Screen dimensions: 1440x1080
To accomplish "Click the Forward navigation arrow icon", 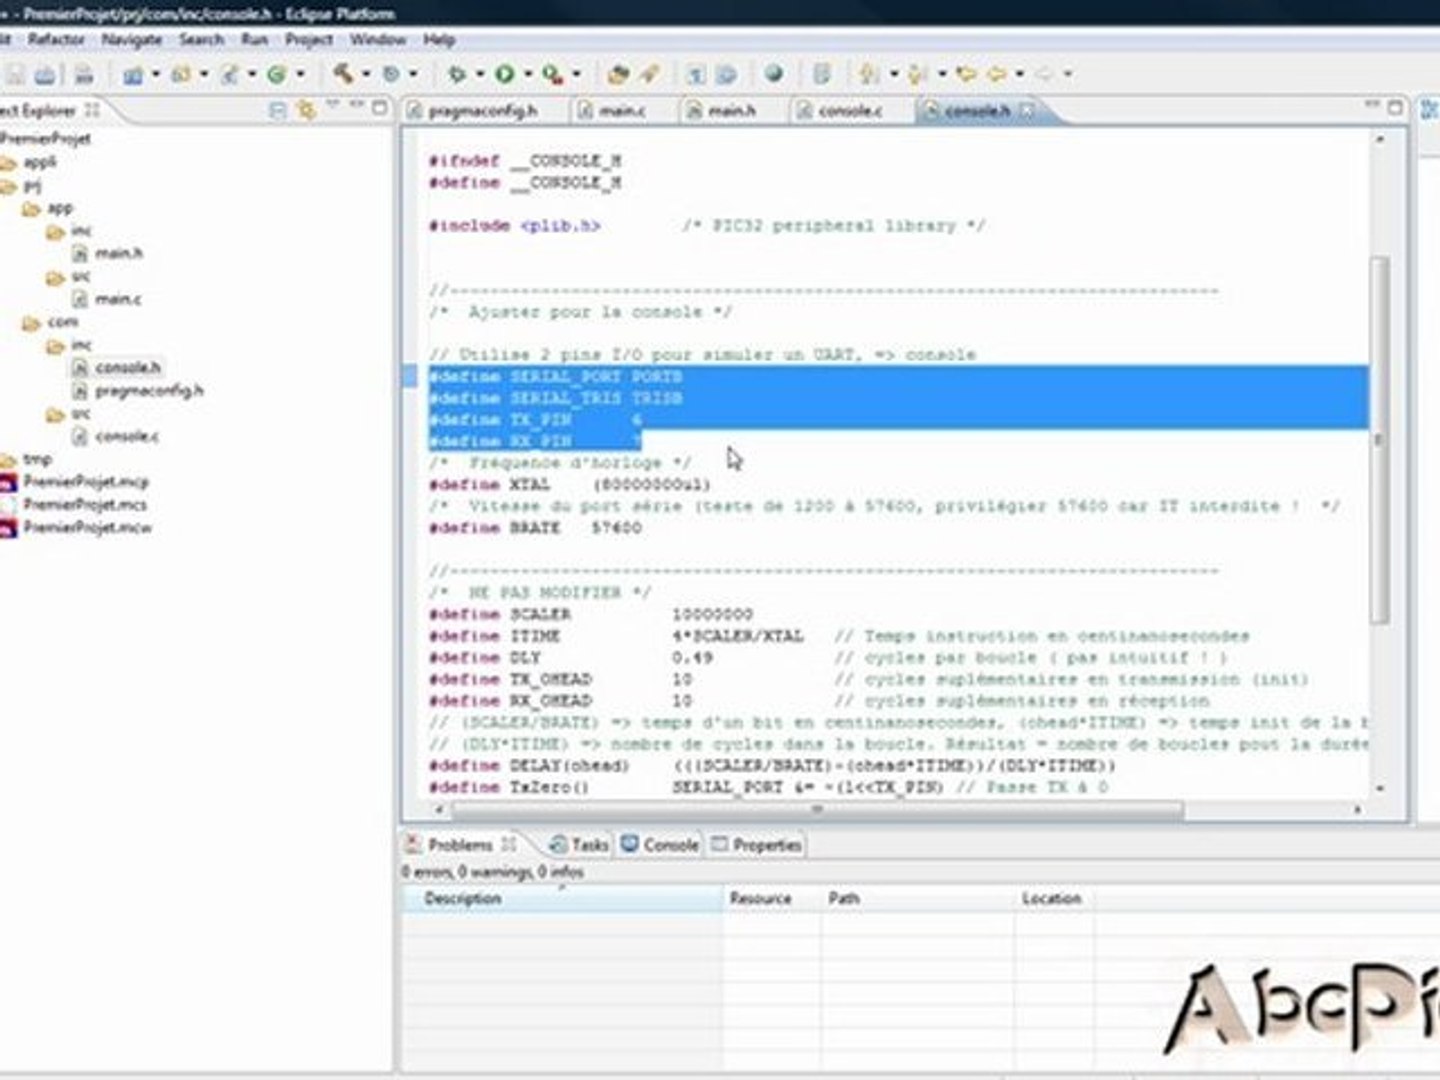I will pyautogui.click(x=1044, y=74).
